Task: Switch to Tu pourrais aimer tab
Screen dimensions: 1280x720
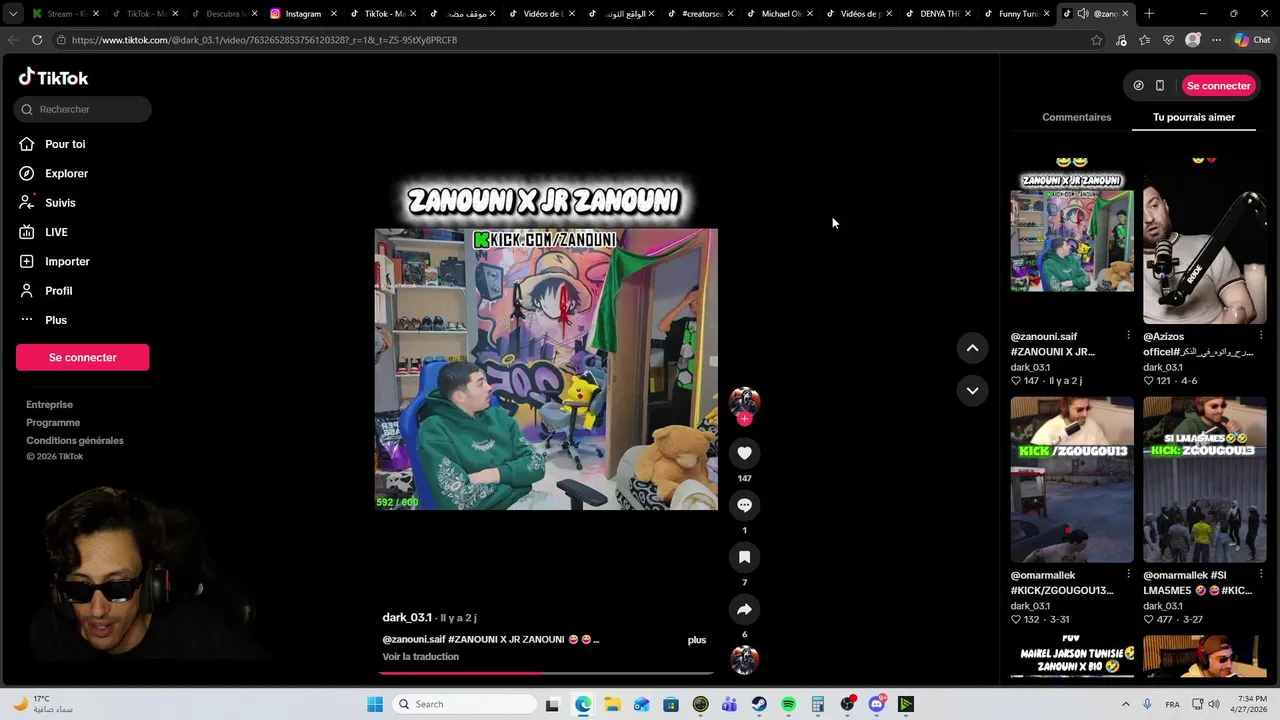Action: pyautogui.click(x=1193, y=117)
